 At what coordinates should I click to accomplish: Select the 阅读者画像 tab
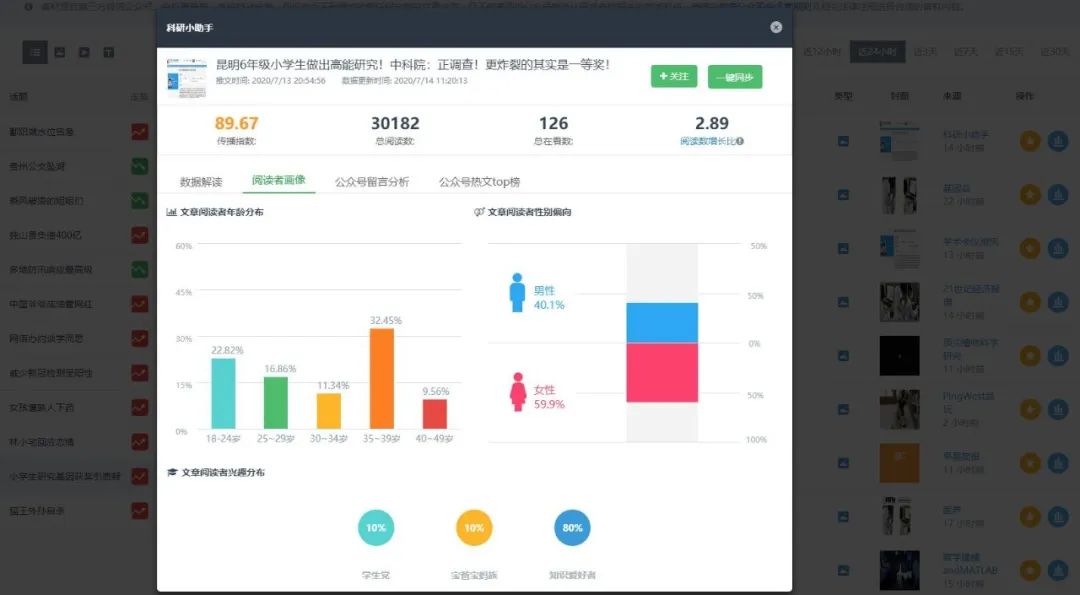[x=278, y=180]
